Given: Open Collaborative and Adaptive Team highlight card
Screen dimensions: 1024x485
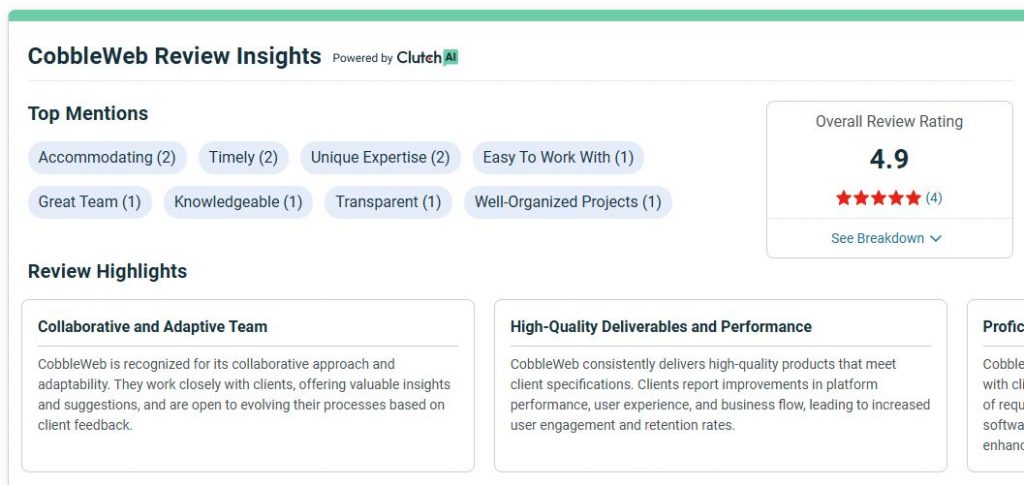Looking at the screenshot, I should 248,385.
